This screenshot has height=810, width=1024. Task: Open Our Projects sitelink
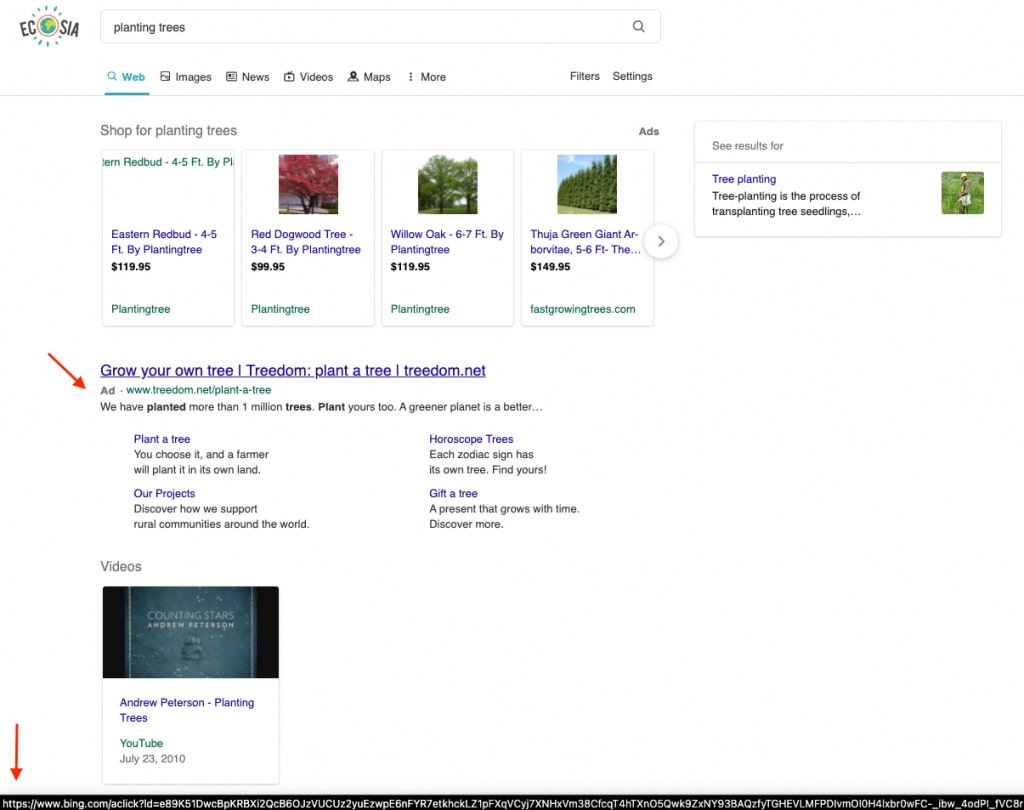point(165,493)
